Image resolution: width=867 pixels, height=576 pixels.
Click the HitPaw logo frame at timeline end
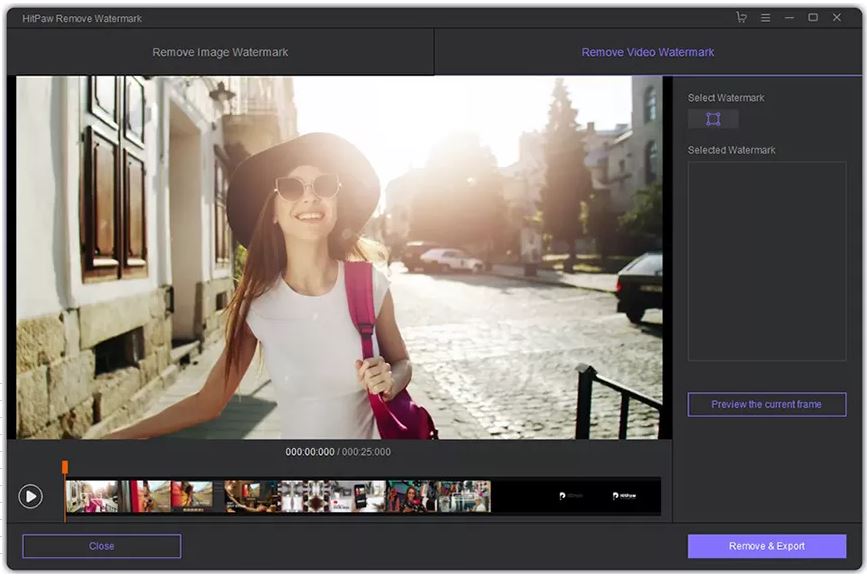[x=624, y=496]
